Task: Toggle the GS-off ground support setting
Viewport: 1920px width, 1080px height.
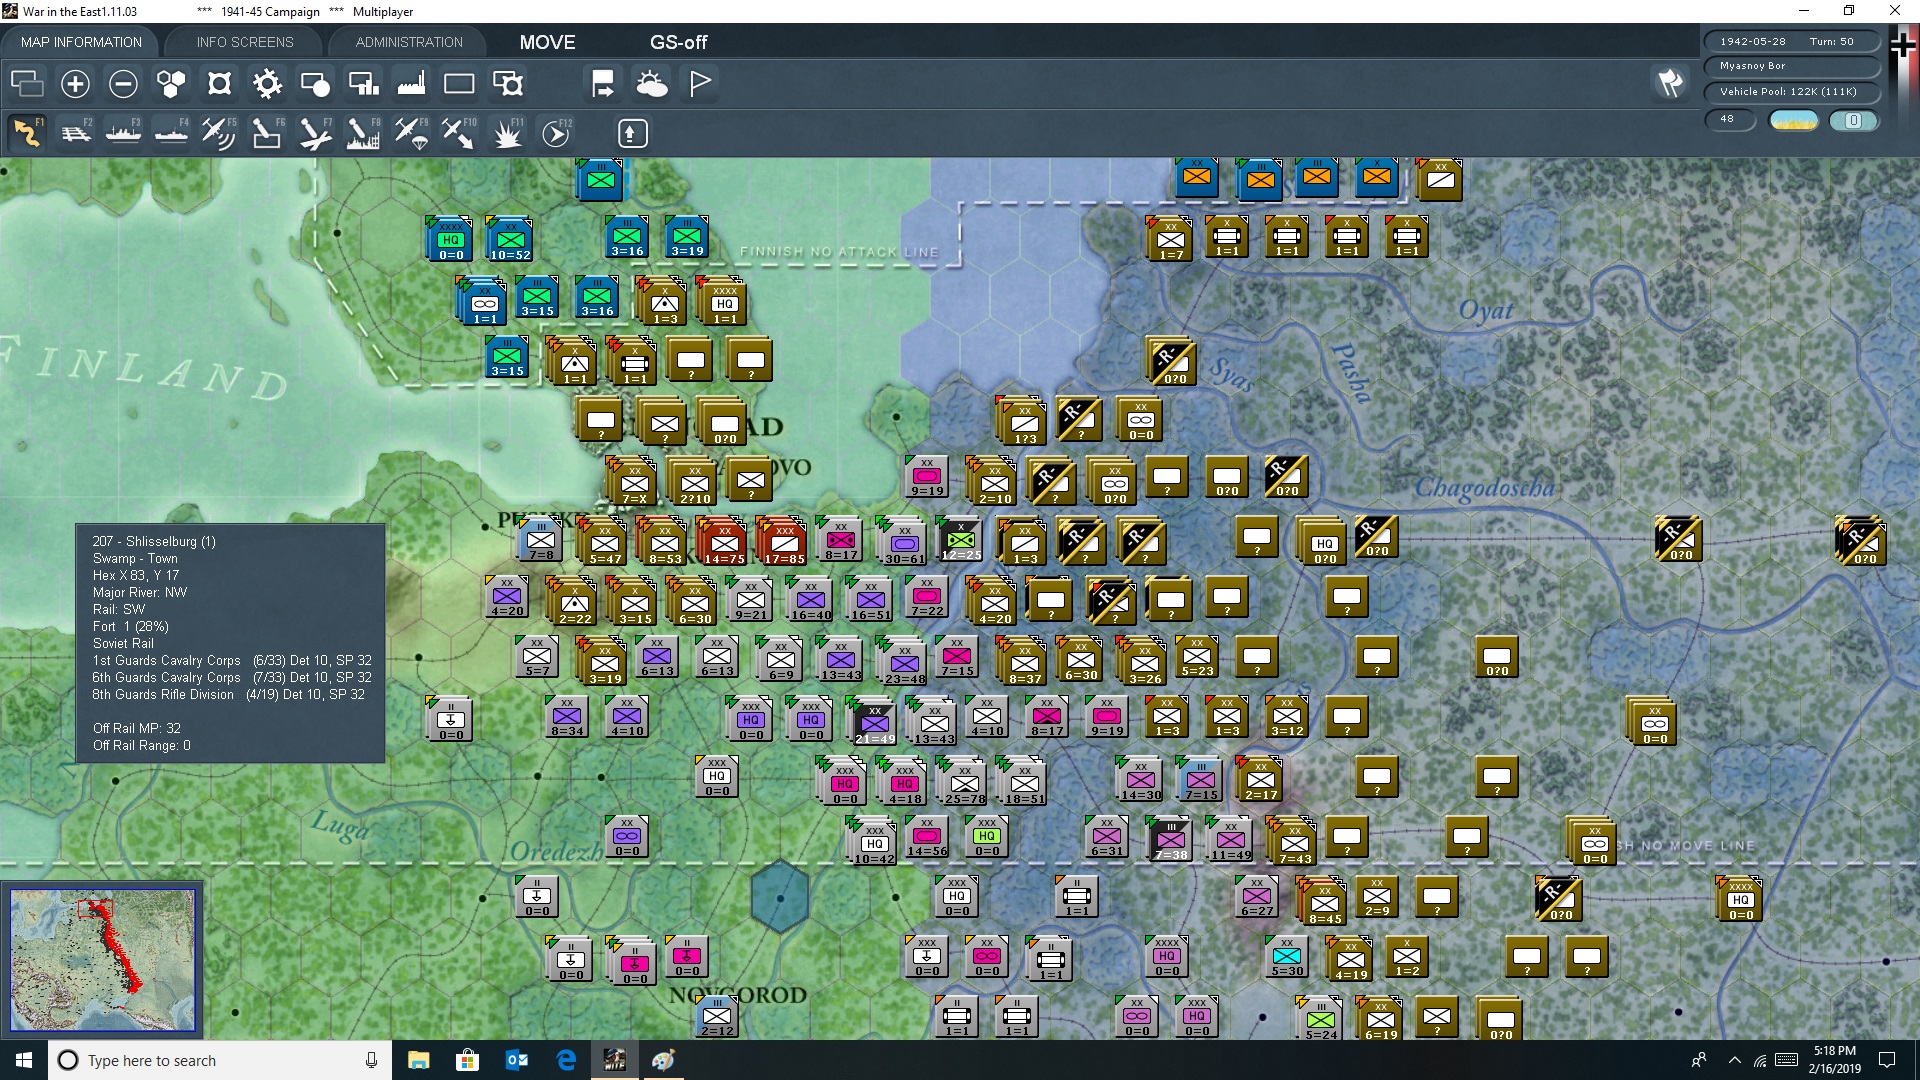Action: pyautogui.click(x=678, y=42)
